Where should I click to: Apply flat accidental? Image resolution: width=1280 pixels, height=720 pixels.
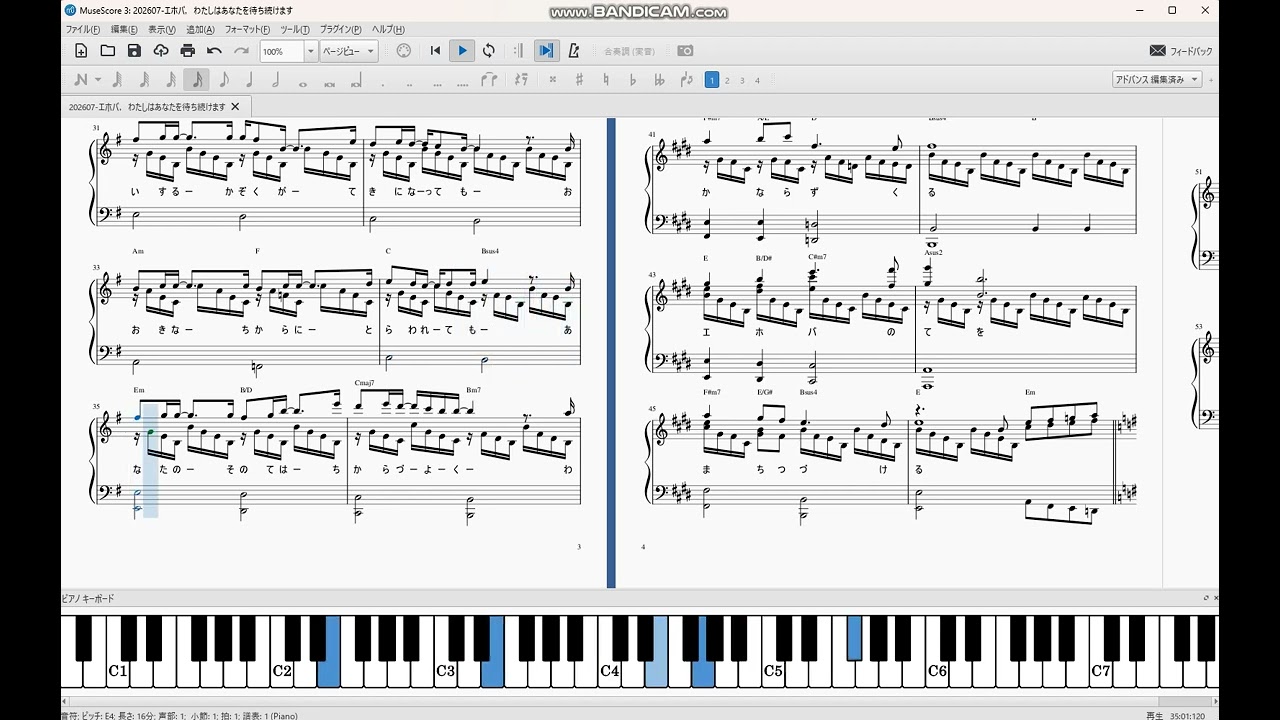632,80
